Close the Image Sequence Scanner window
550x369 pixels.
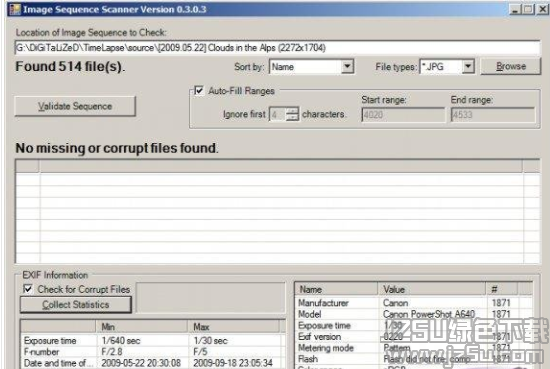coord(542,9)
